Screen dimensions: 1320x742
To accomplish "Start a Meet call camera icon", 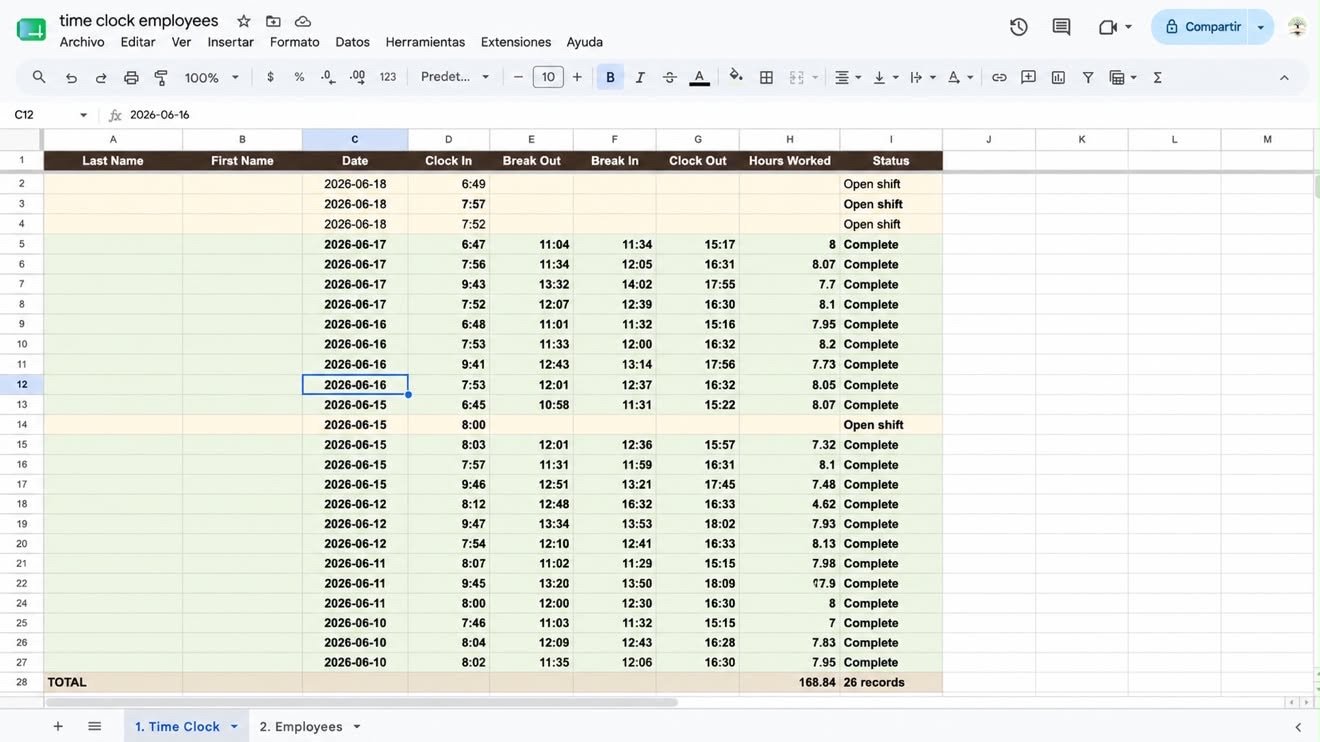I will (1108, 27).
